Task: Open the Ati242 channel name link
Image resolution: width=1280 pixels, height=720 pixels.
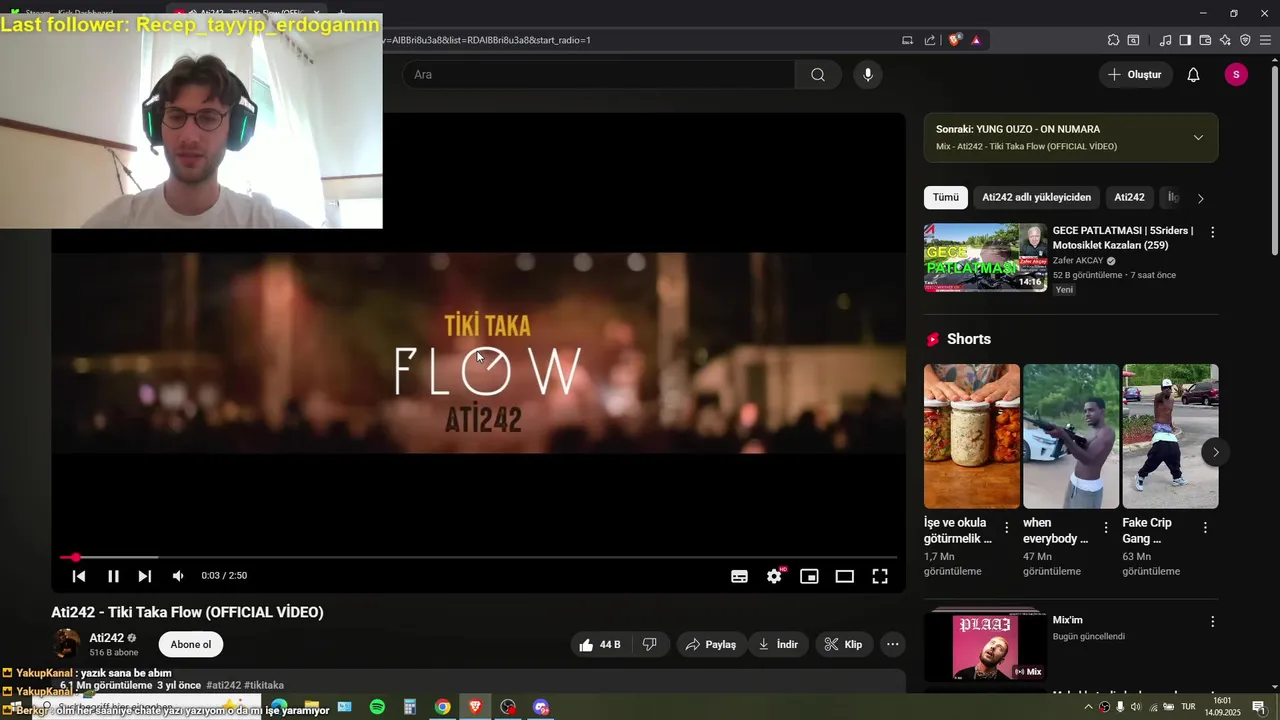Action: tap(107, 638)
